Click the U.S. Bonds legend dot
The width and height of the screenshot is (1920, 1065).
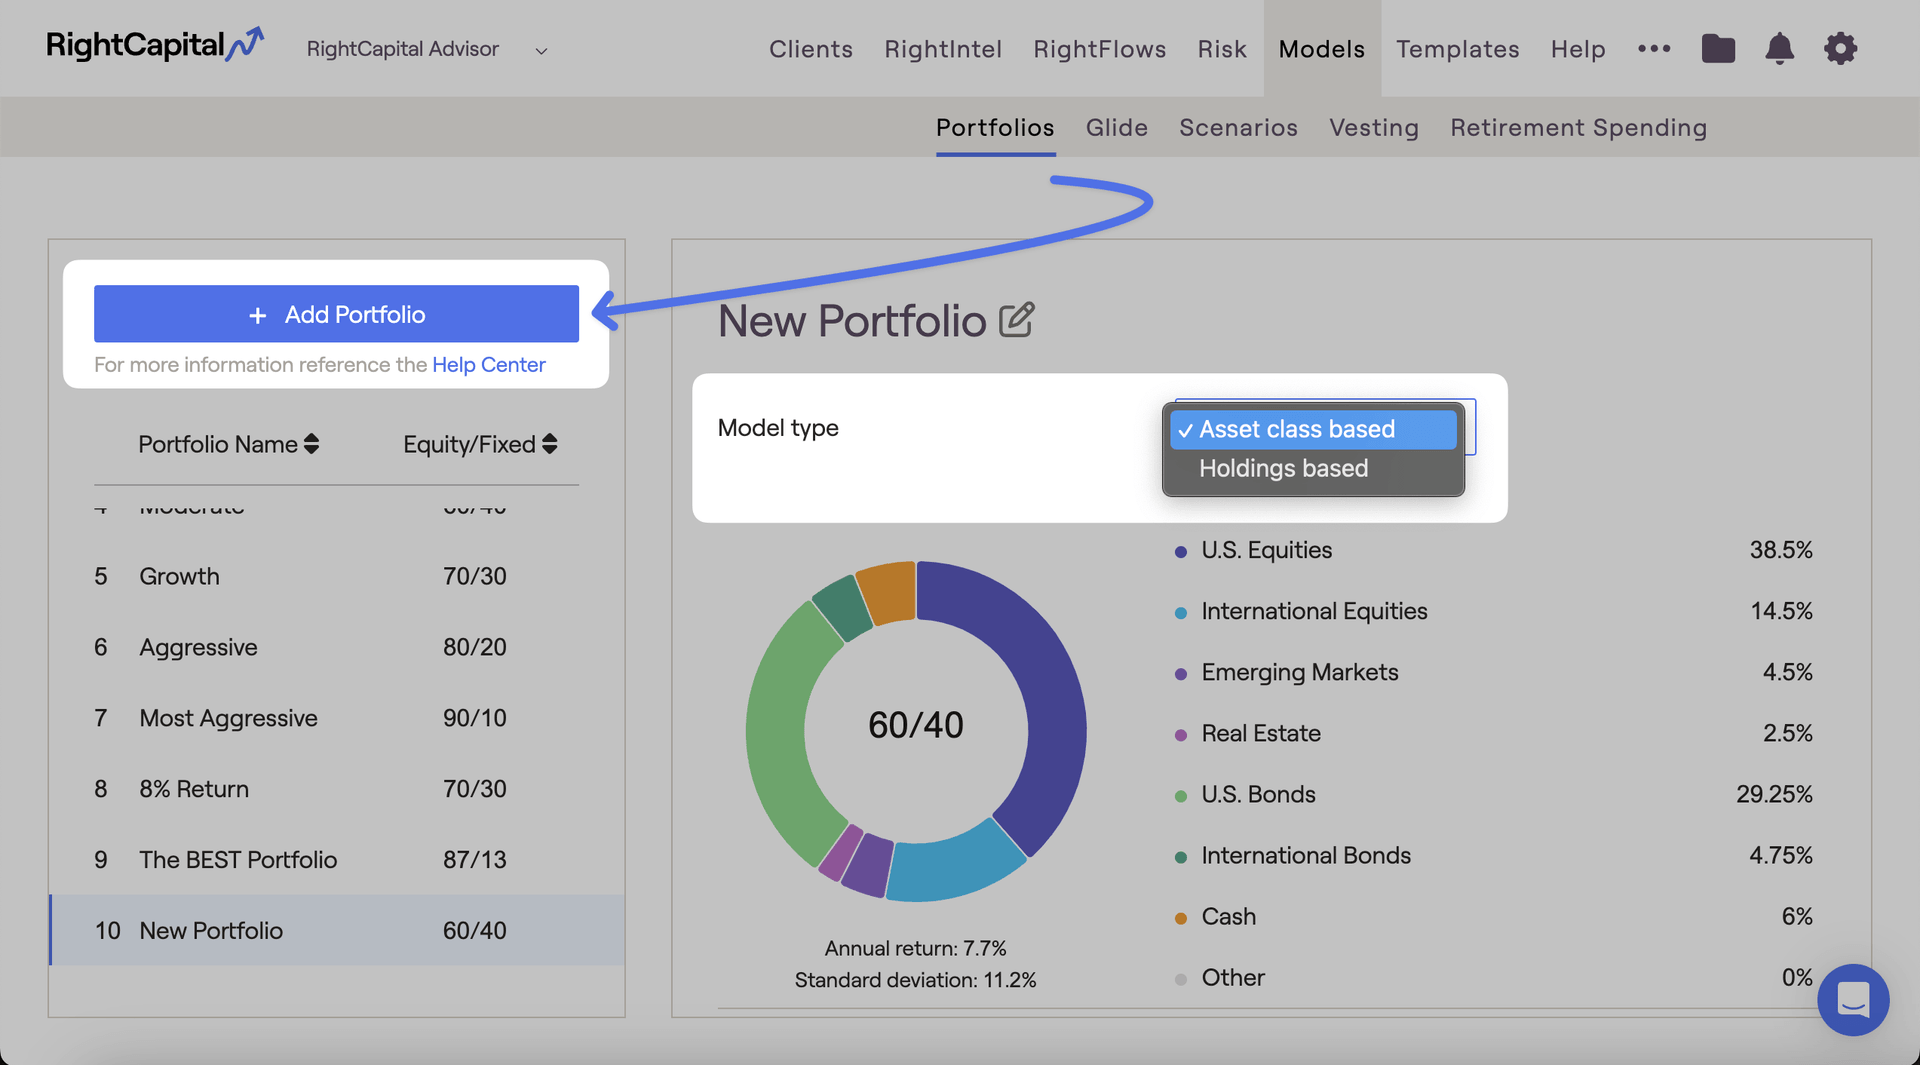1181,796
